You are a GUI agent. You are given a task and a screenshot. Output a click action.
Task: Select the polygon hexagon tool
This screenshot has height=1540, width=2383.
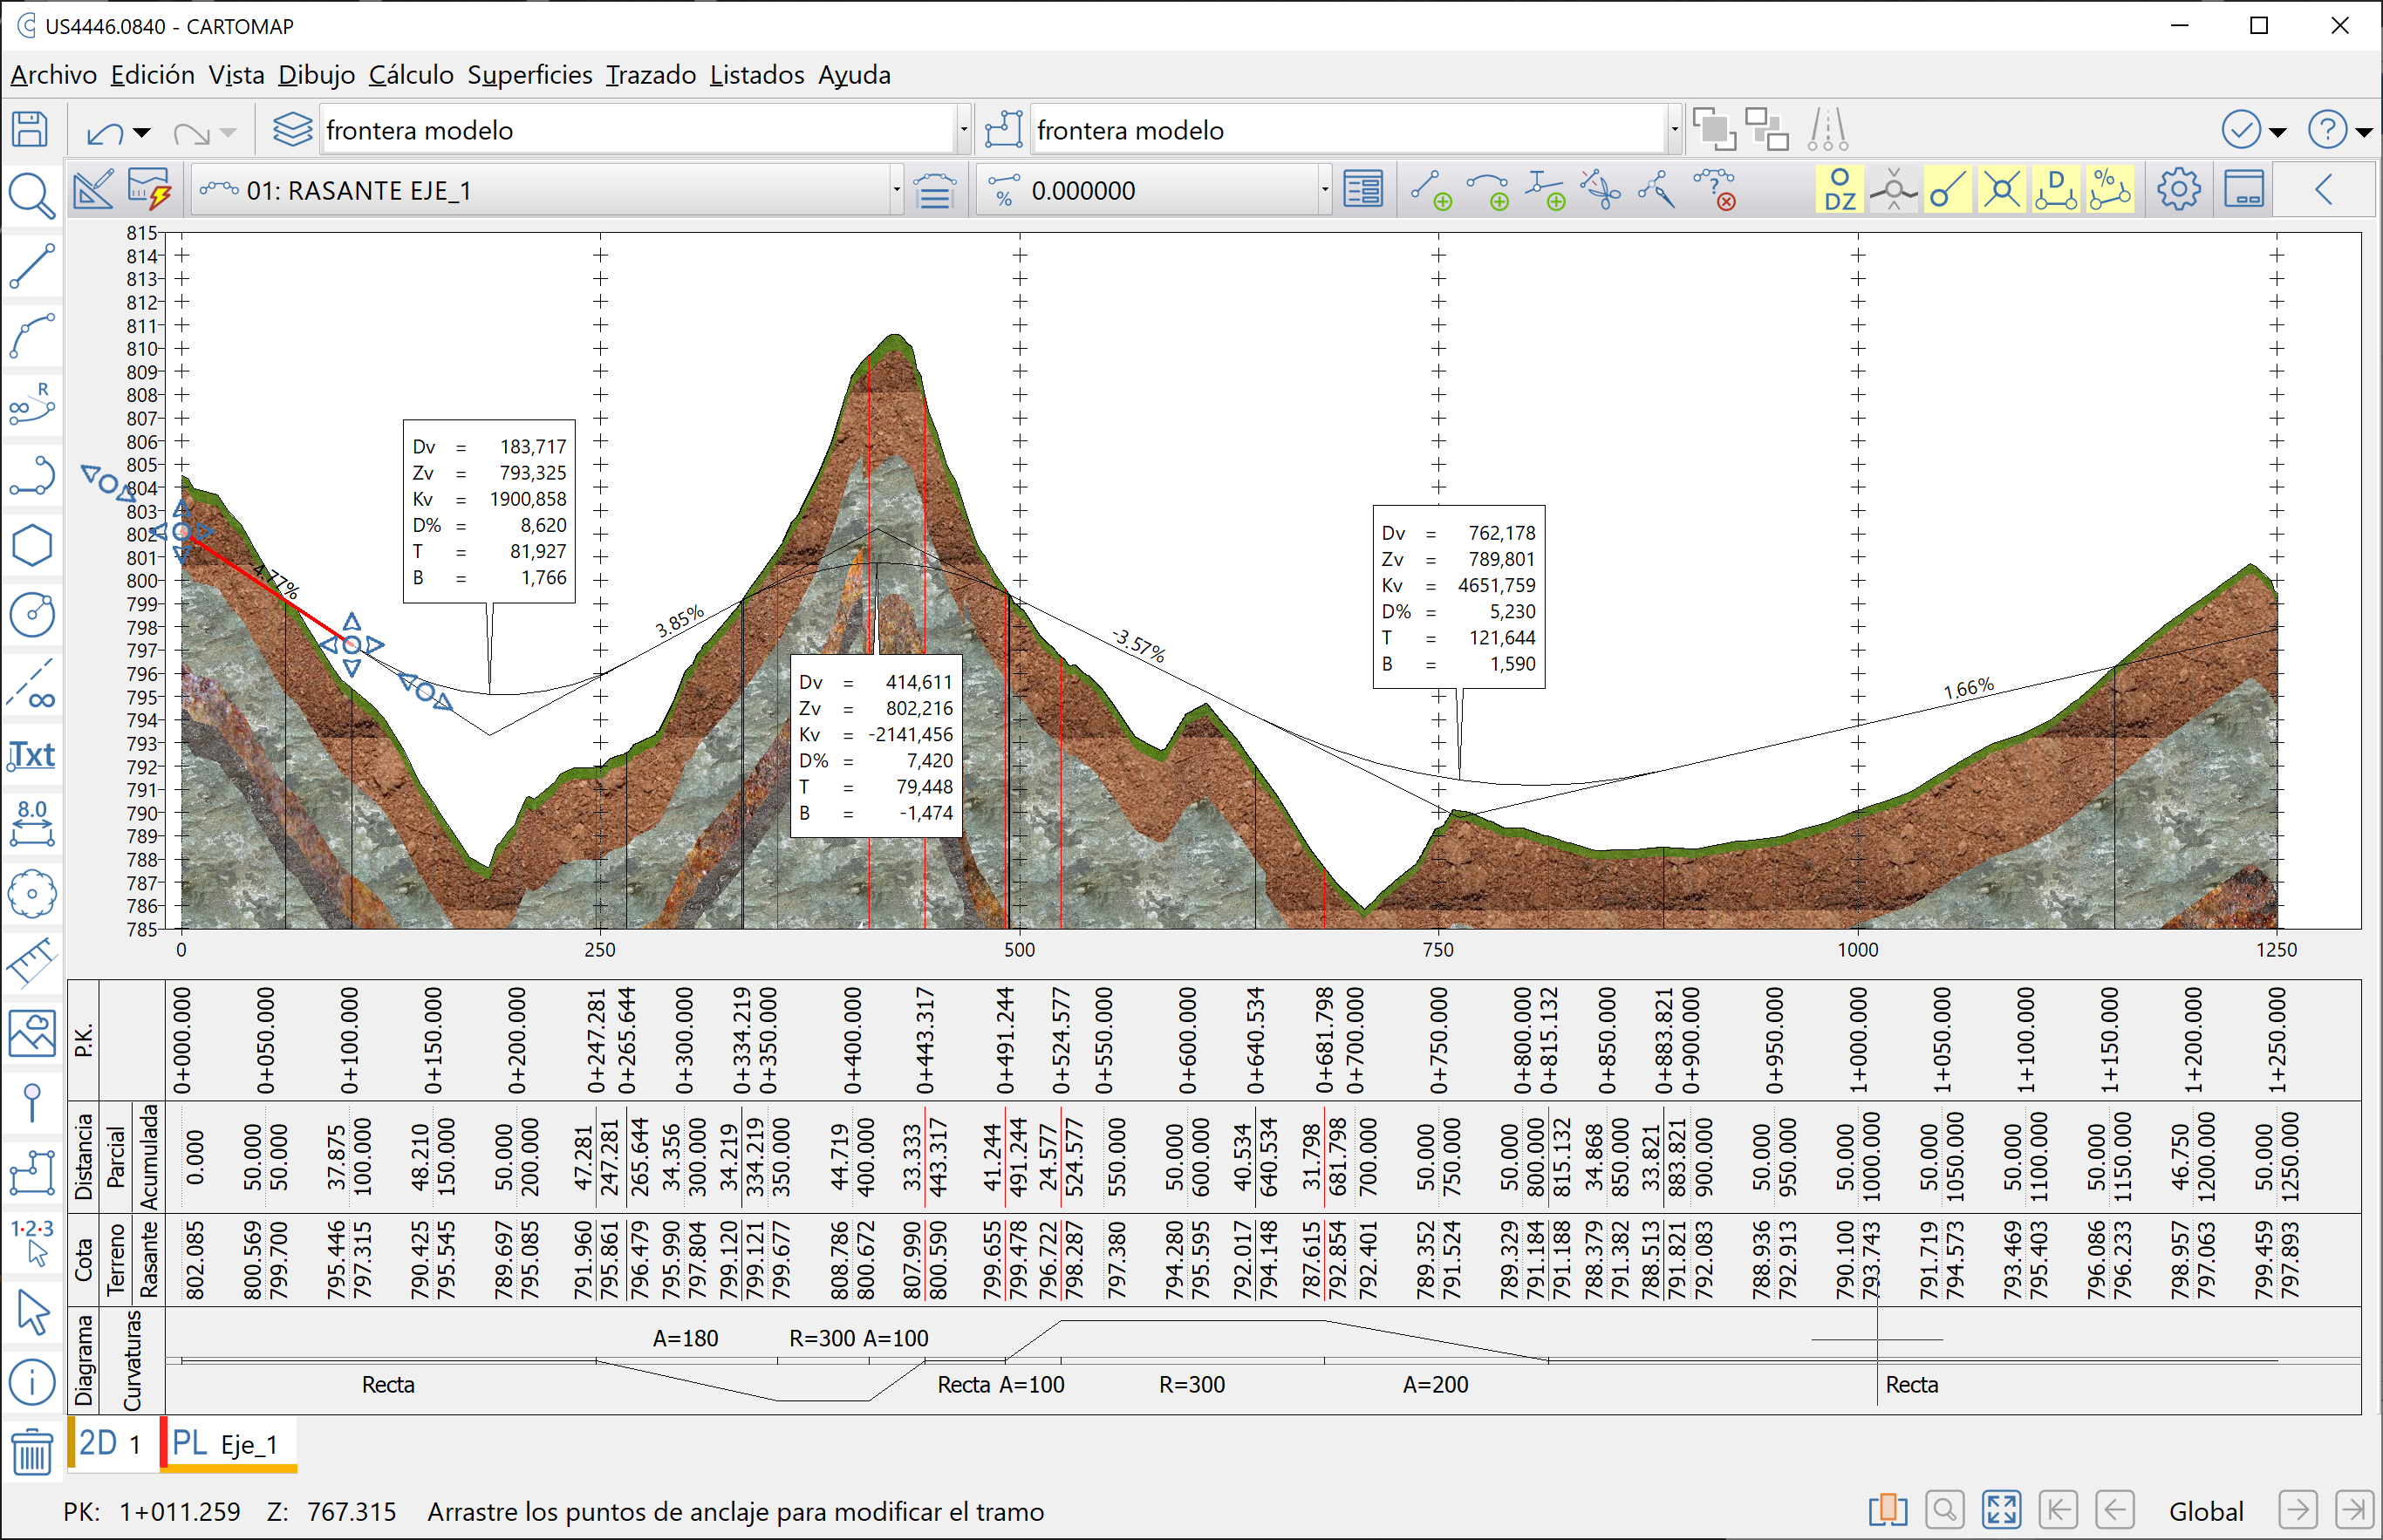click(32, 546)
